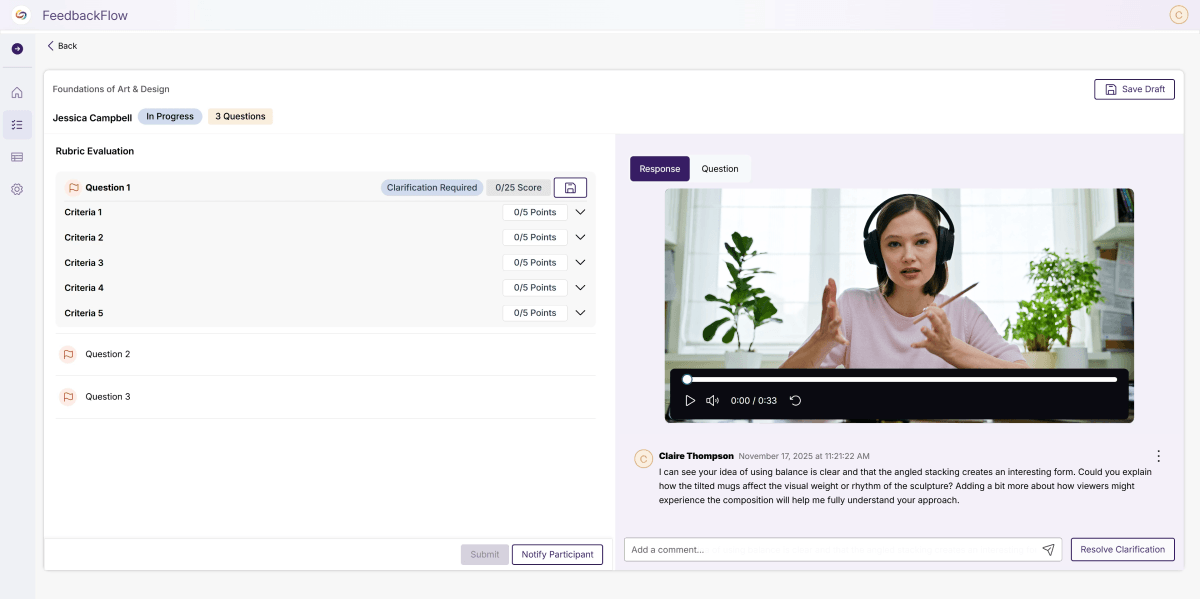Replay the video with the restart icon
The height and width of the screenshot is (600, 1200).
[x=795, y=400]
